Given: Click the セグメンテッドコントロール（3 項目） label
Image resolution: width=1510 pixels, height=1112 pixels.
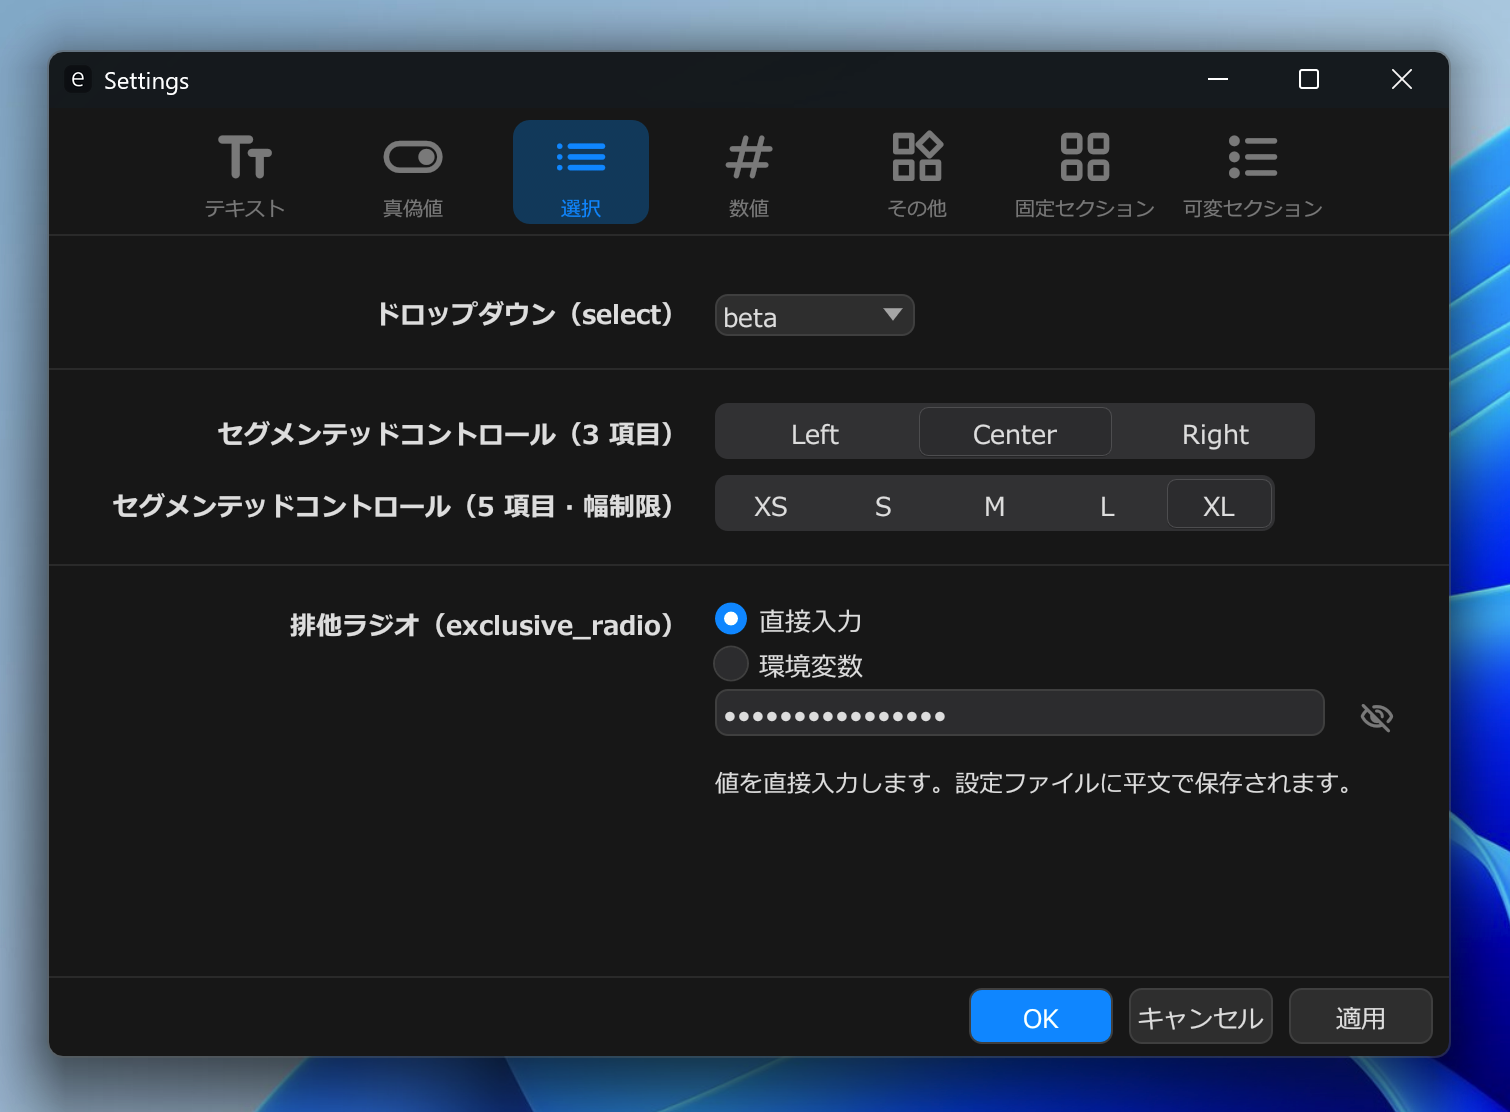Looking at the screenshot, I should tap(445, 434).
